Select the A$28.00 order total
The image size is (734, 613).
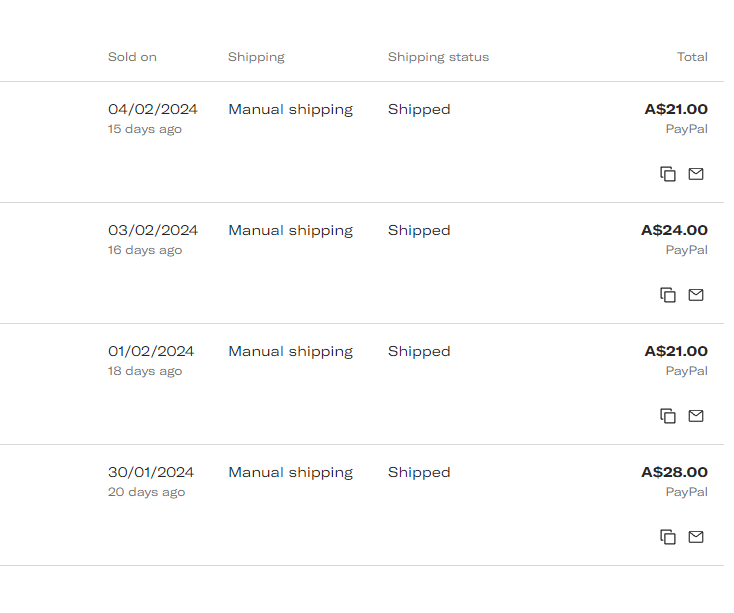click(674, 472)
